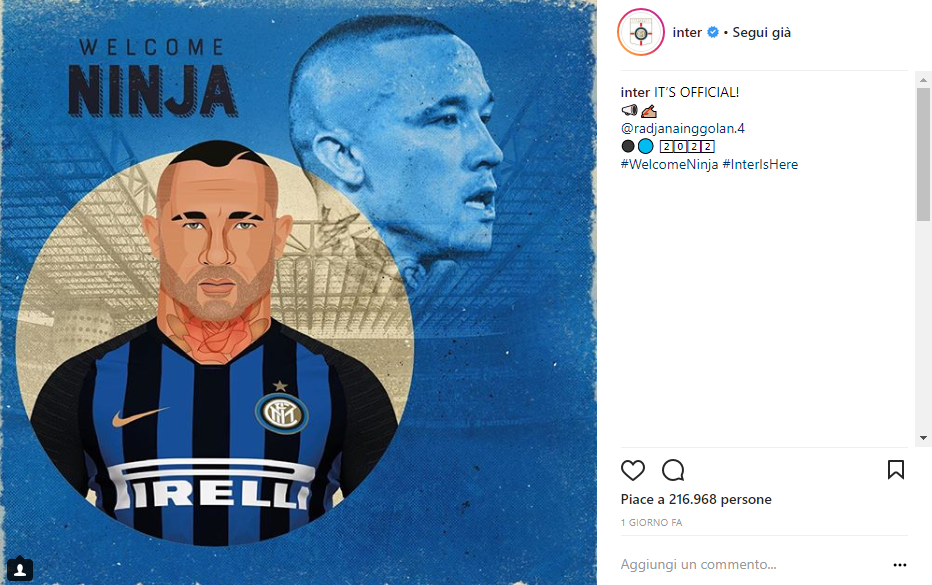
Task: Save post with the bookmark icon
Action: pyautogui.click(x=896, y=470)
